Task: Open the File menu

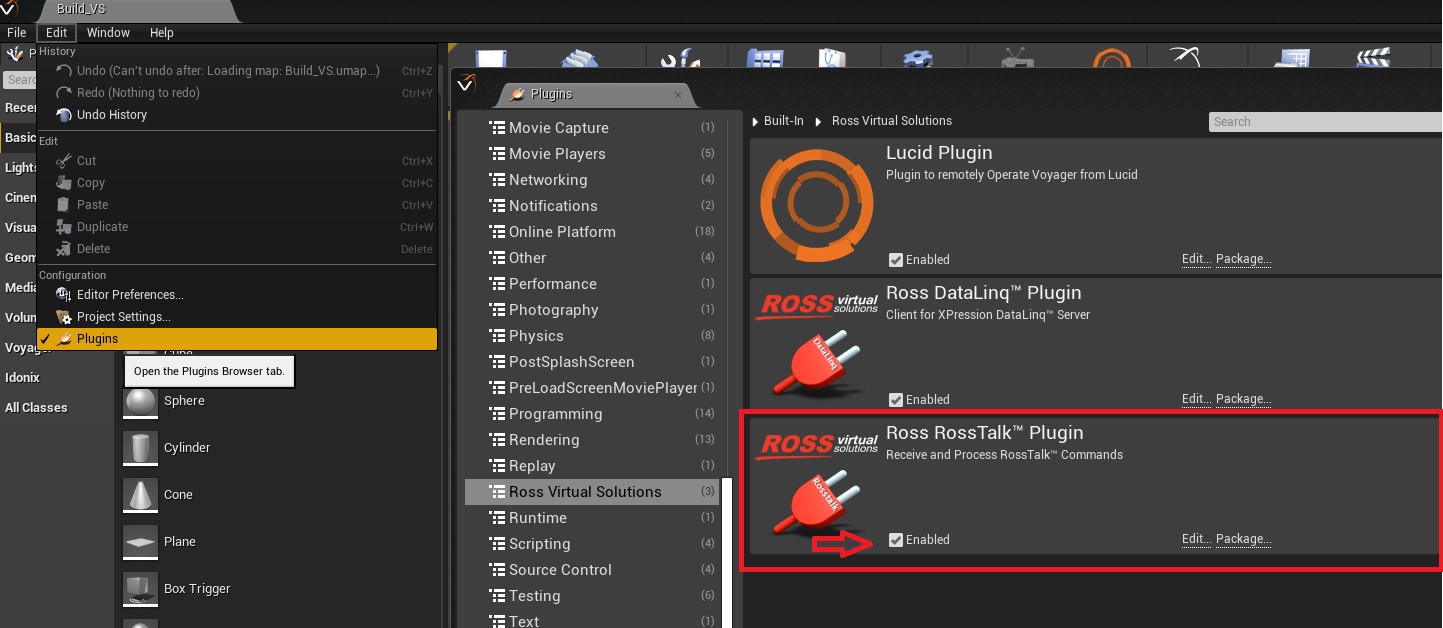Action: (x=16, y=33)
